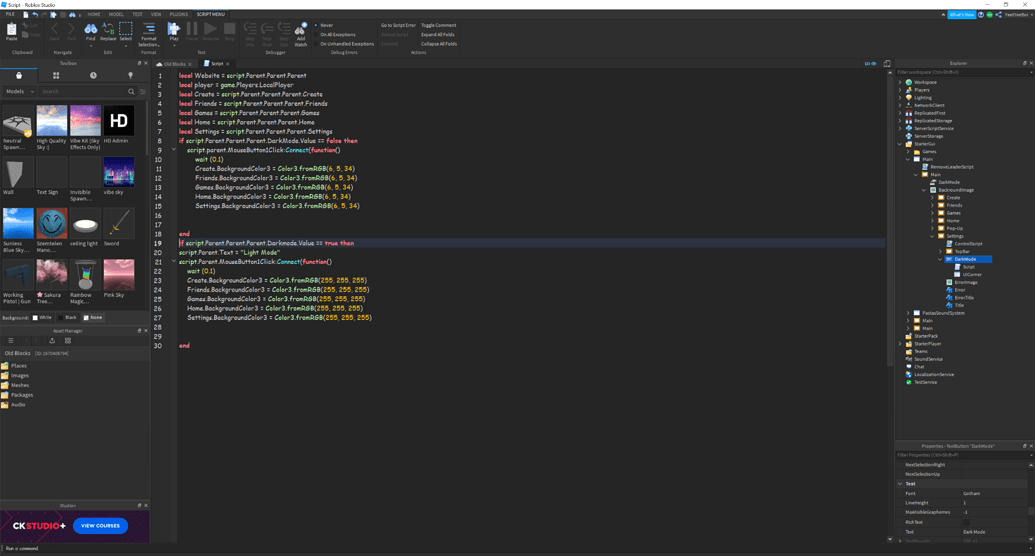Select On All Exceptions option
1035x556 pixels.
(335, 34)
